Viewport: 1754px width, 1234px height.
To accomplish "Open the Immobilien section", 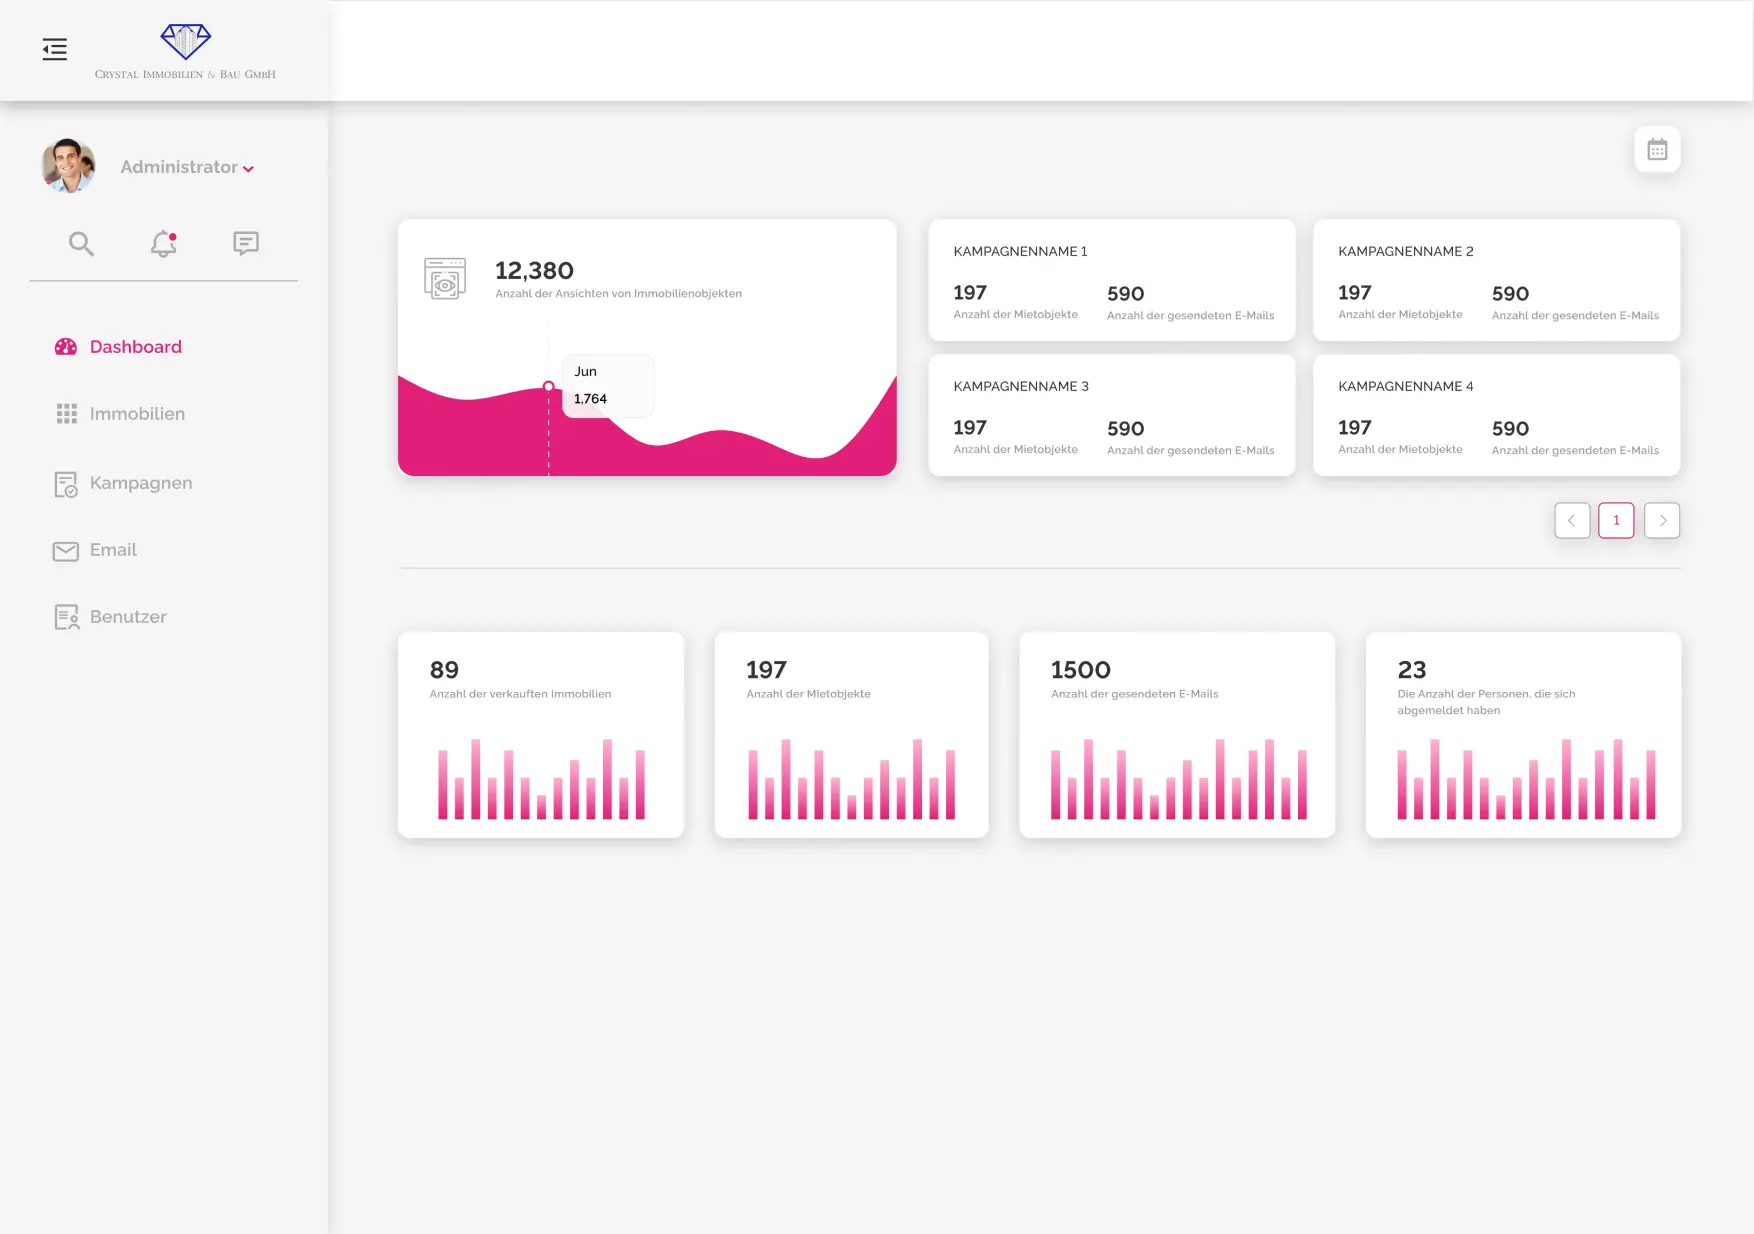I will (137, 413).
